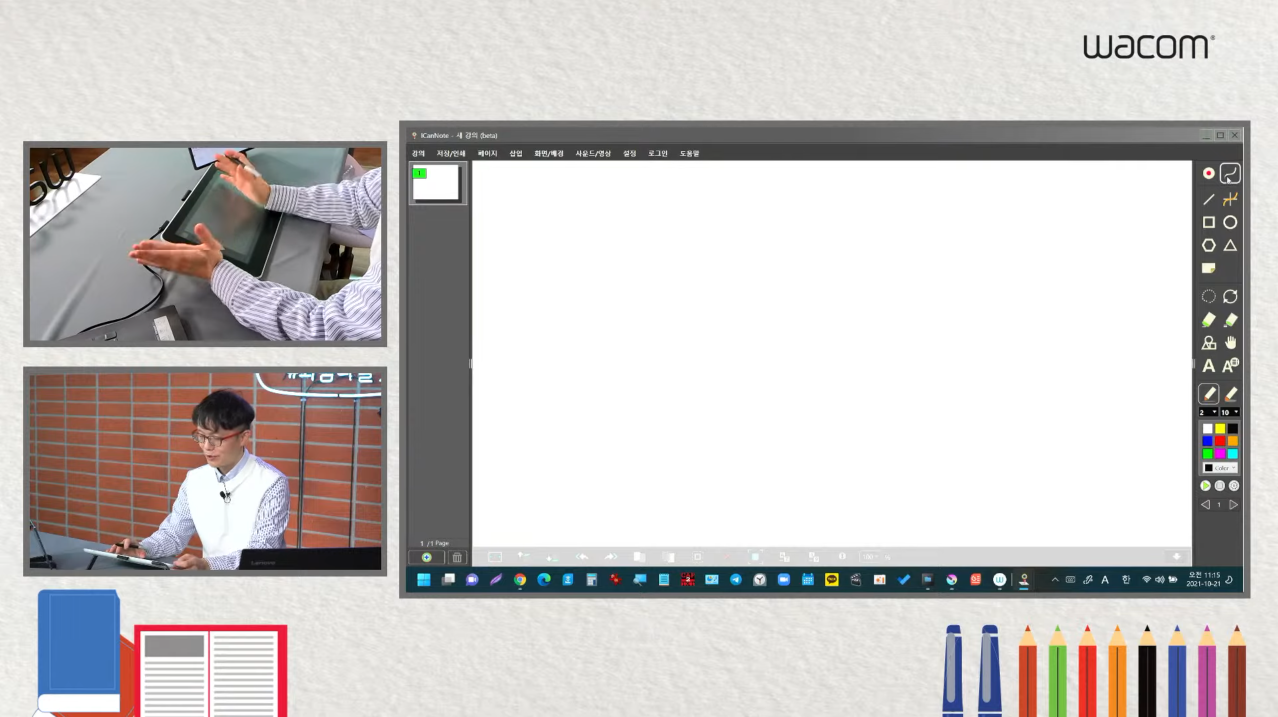Click the green play button in palette
Screen dimensions: 1278x717
point(1206,486)
